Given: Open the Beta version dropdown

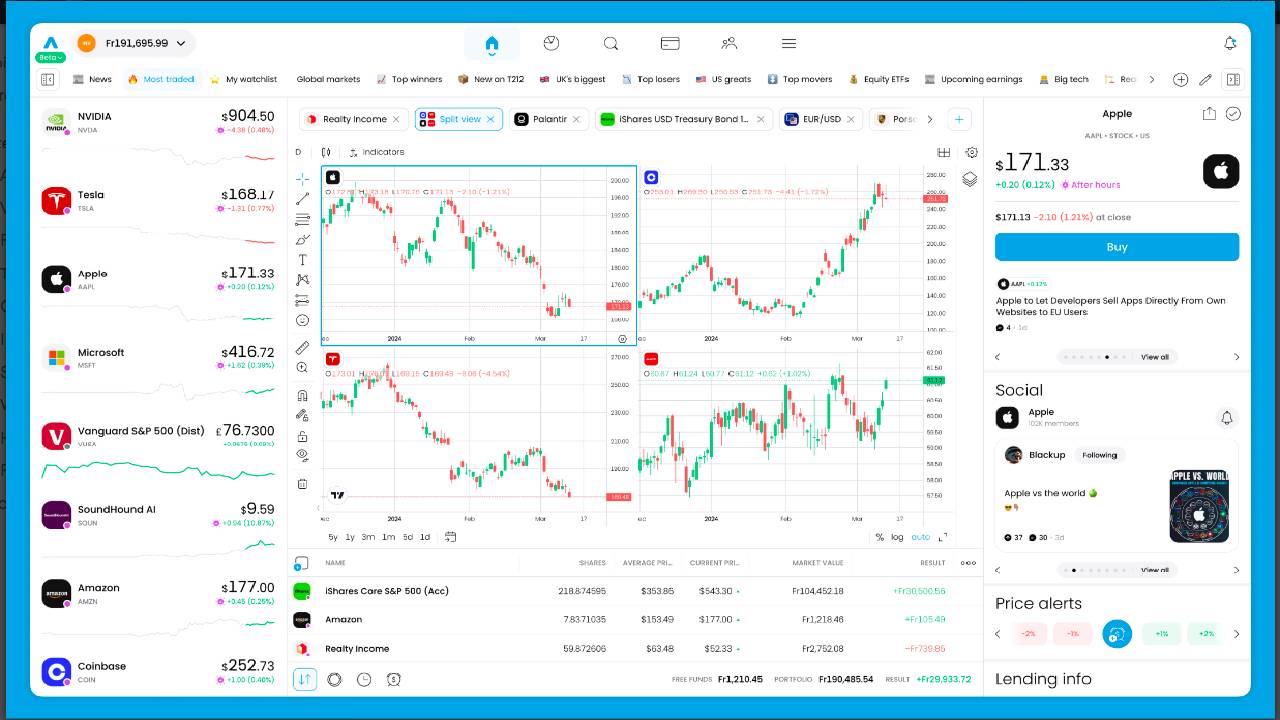Looking at the screenshot, I should coord(51,58).
